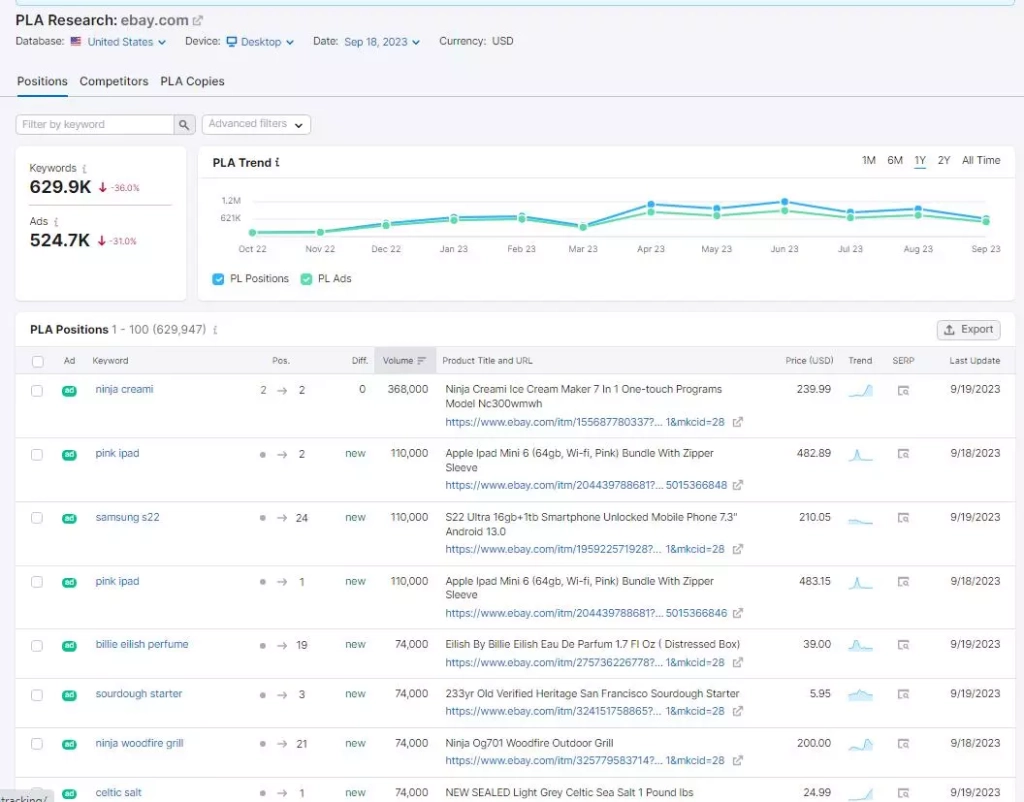This screenshot has width=1024, height=802.
Task: Open the ninja woodfire grill keyword link
Action: tap(139, 743)
